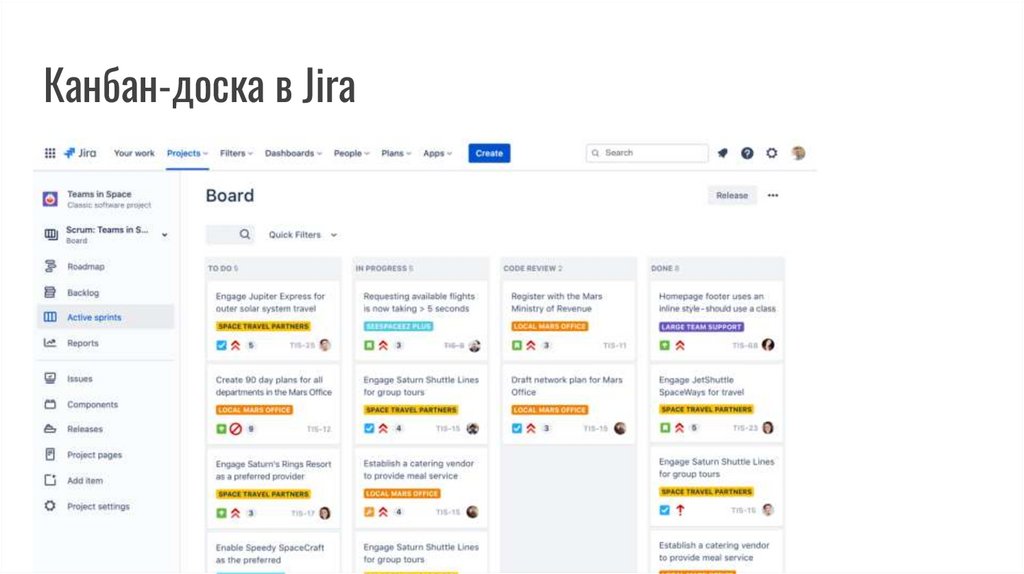
Task: Focus the board search input box
Action: coord(229,234)
